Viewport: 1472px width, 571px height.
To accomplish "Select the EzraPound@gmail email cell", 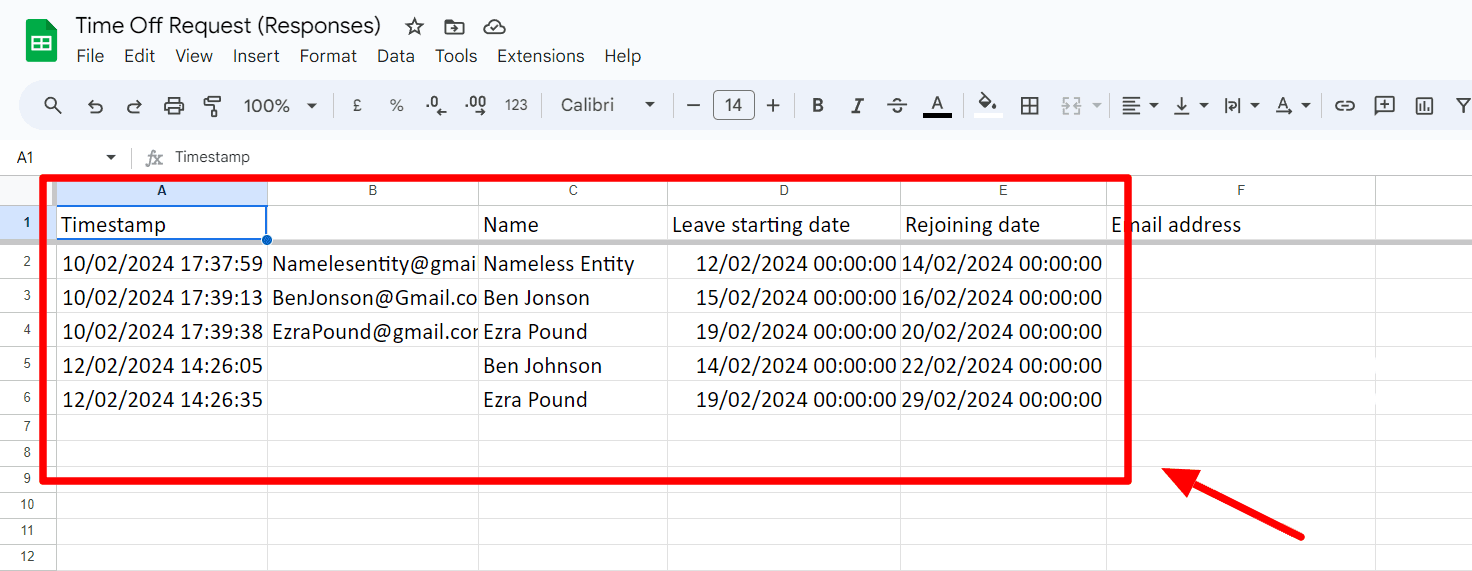I will click(x=373, y=331).
